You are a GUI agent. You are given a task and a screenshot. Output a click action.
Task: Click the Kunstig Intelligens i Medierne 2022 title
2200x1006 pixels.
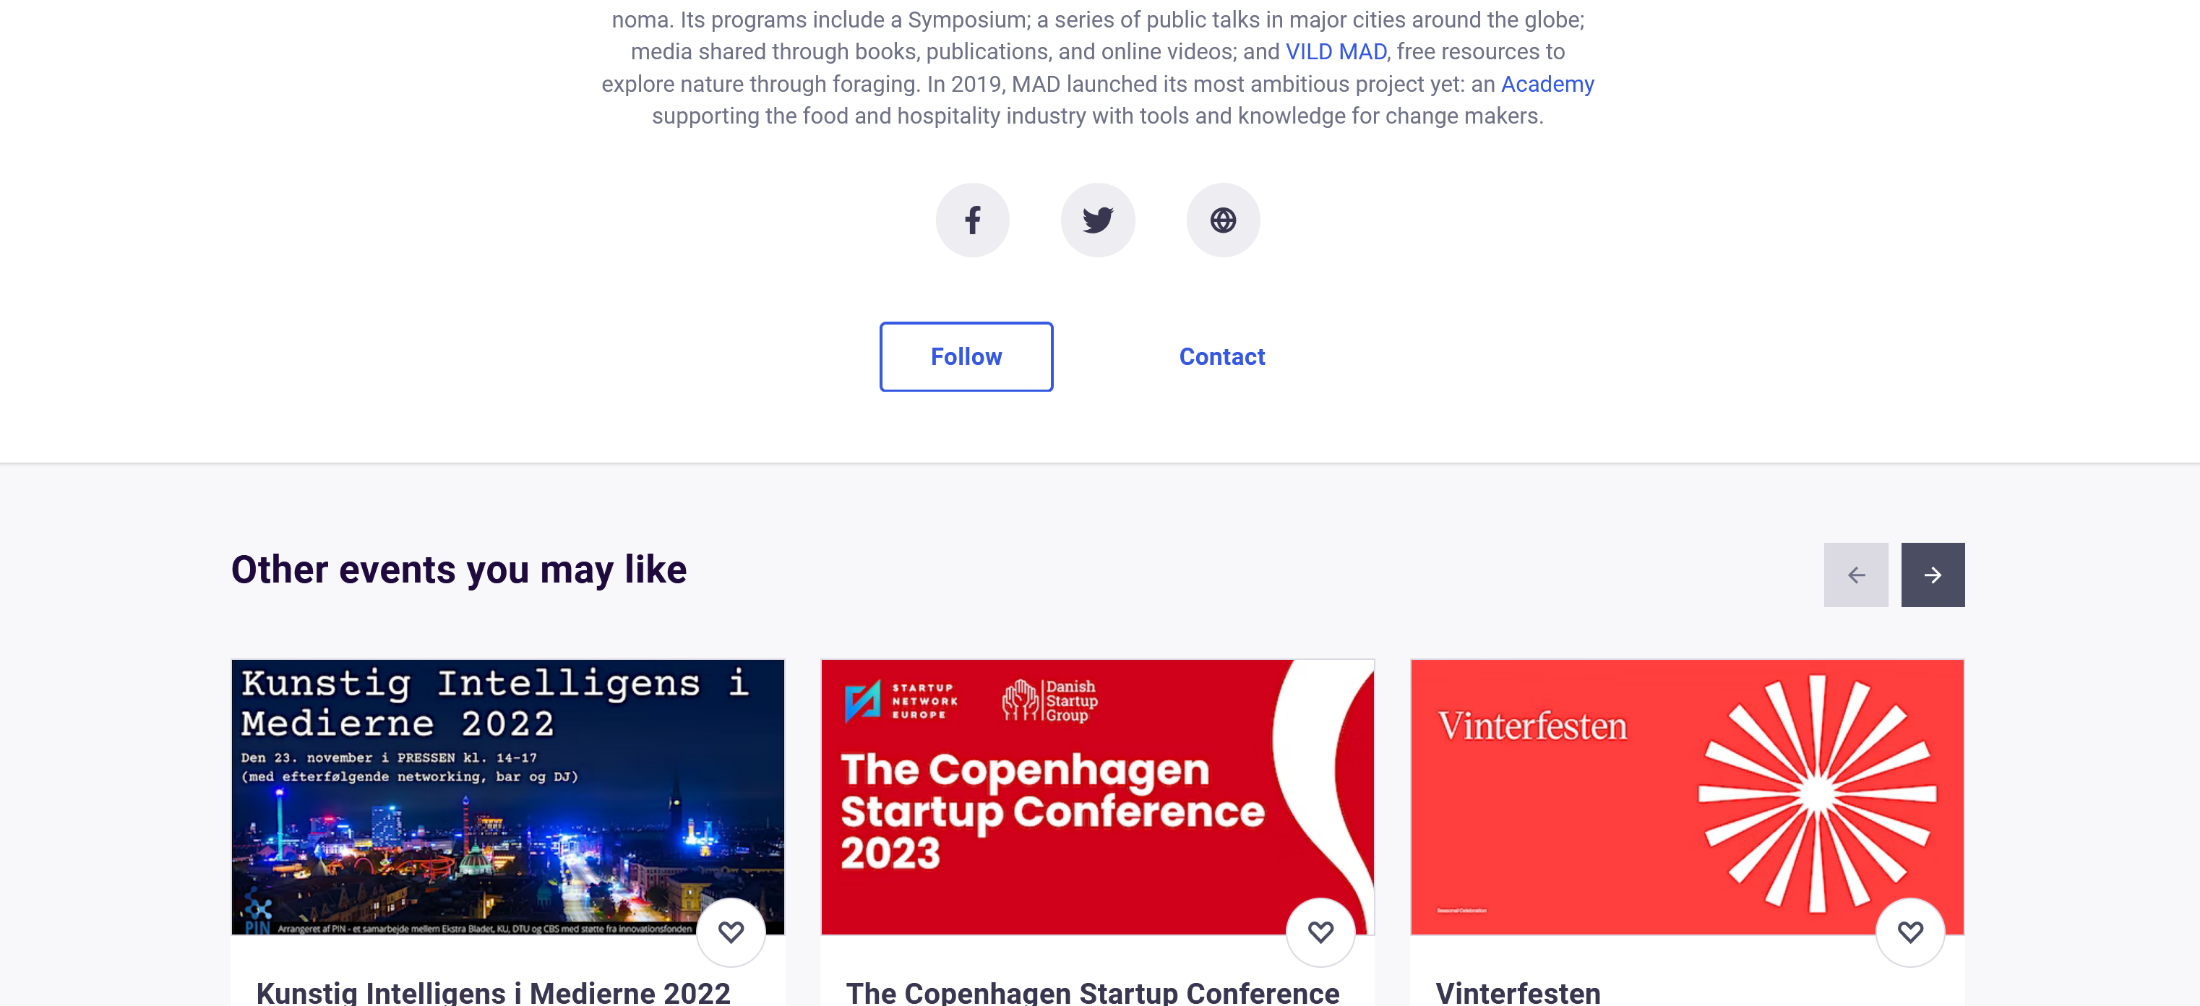(493, 992)
